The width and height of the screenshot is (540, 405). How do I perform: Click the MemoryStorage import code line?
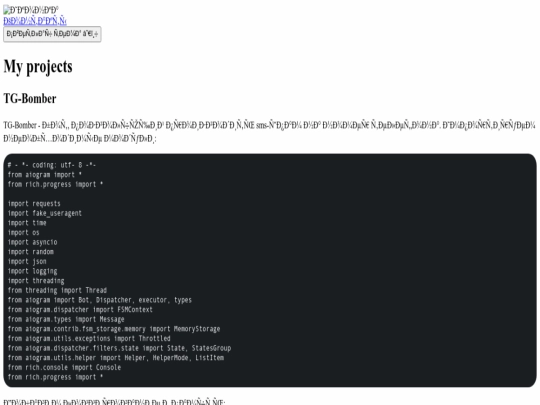[114, 329]
